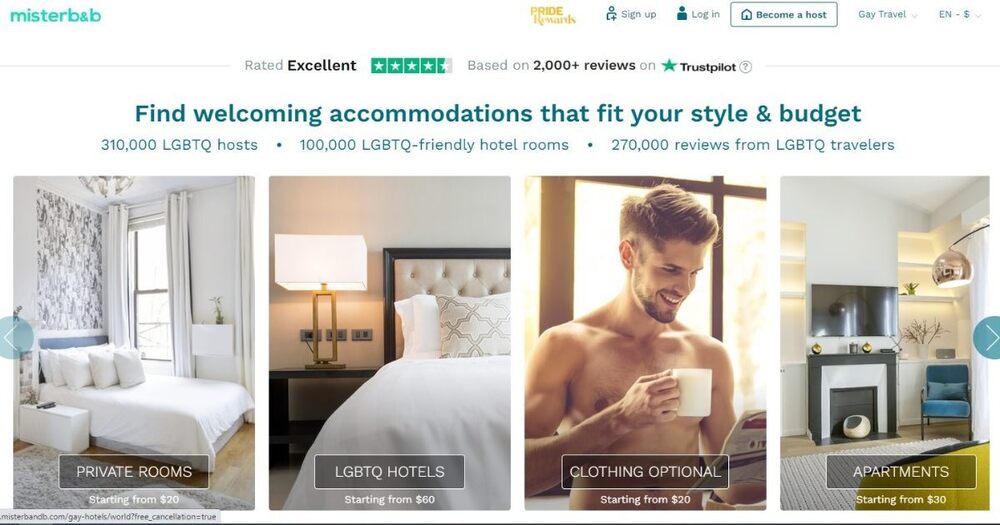Viewport: 1000px width, 525px height.
Task: Click the Trustpilot green star logo
Action: [x=668, y=65]
